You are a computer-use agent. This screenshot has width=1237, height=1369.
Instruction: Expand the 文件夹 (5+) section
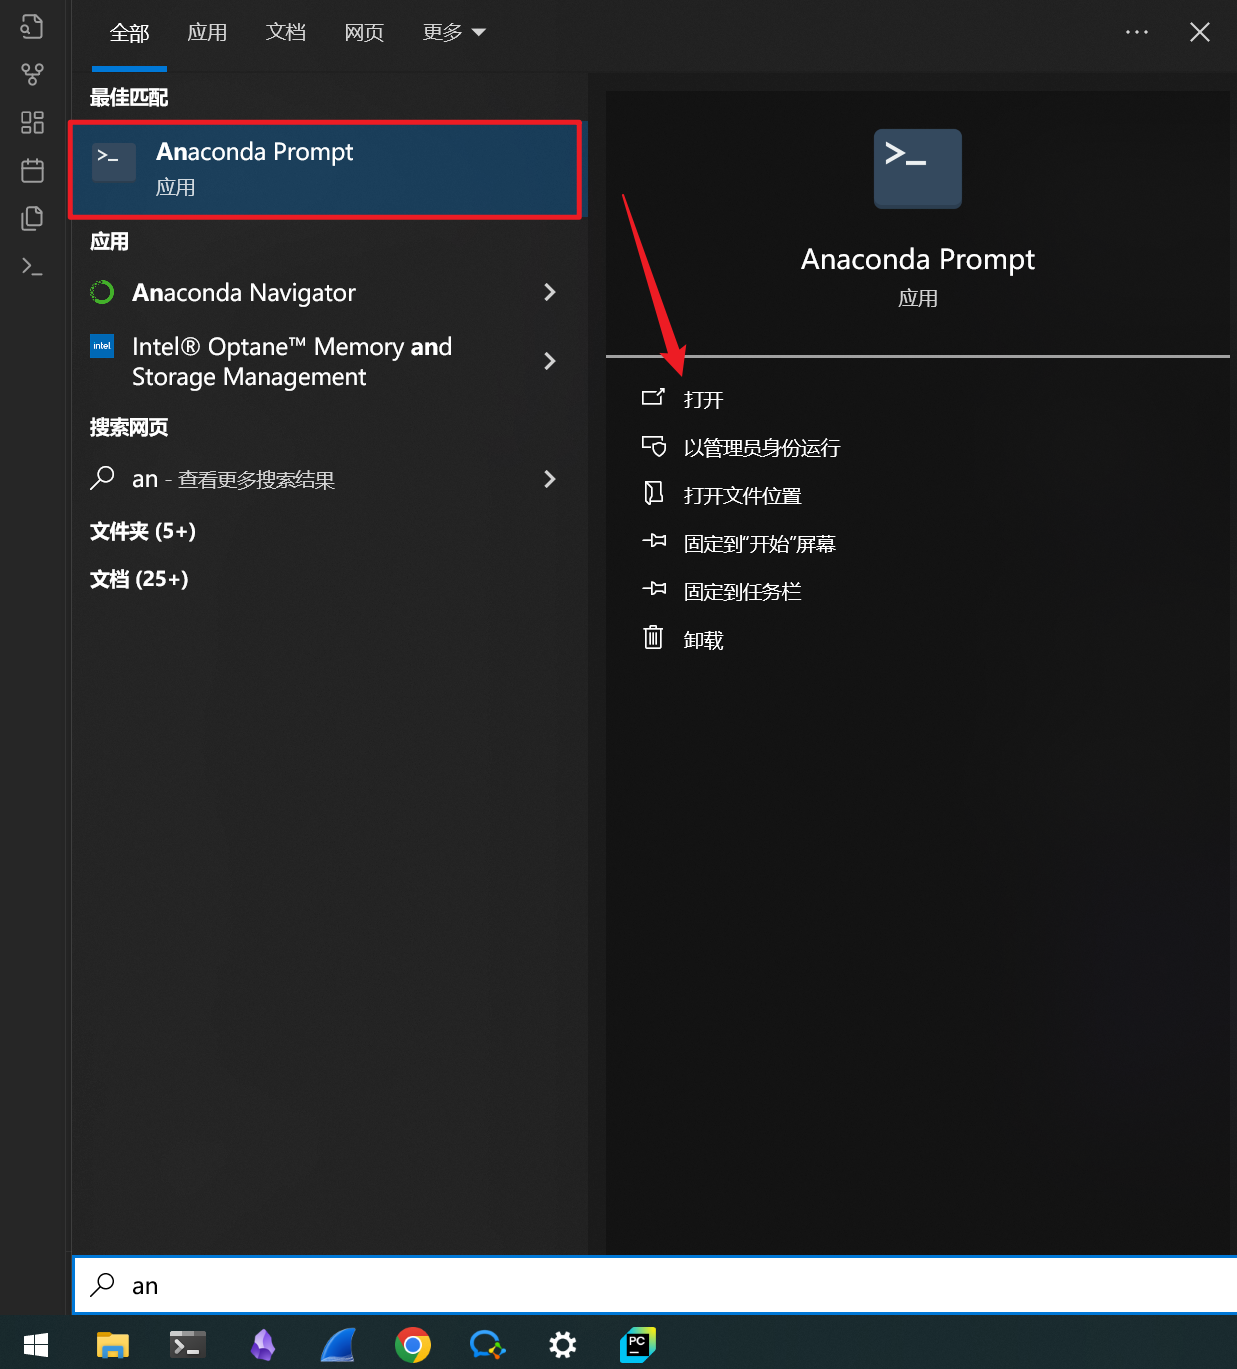click(143, 531)
